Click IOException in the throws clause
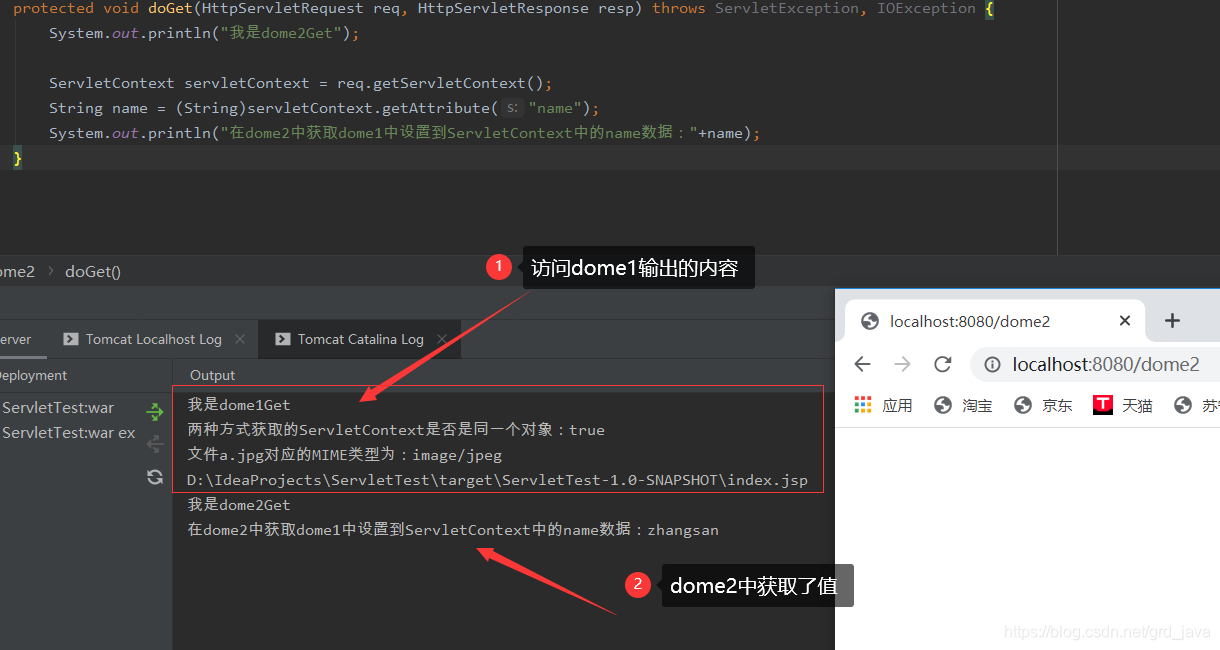The image size is (1220, 650). pyautogui.click(x=926, y=9)
